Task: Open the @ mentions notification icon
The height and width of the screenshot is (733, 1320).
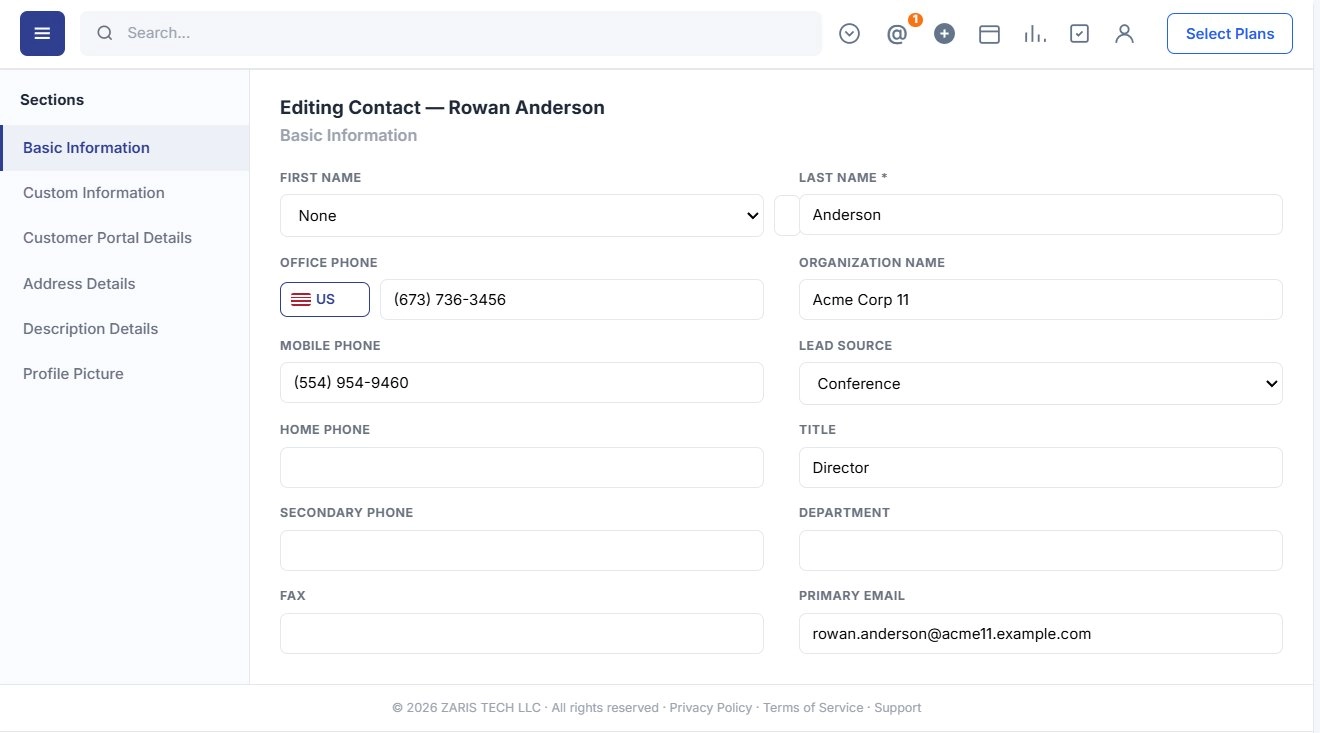Action: pyautogui.click(x=897, y=34)
